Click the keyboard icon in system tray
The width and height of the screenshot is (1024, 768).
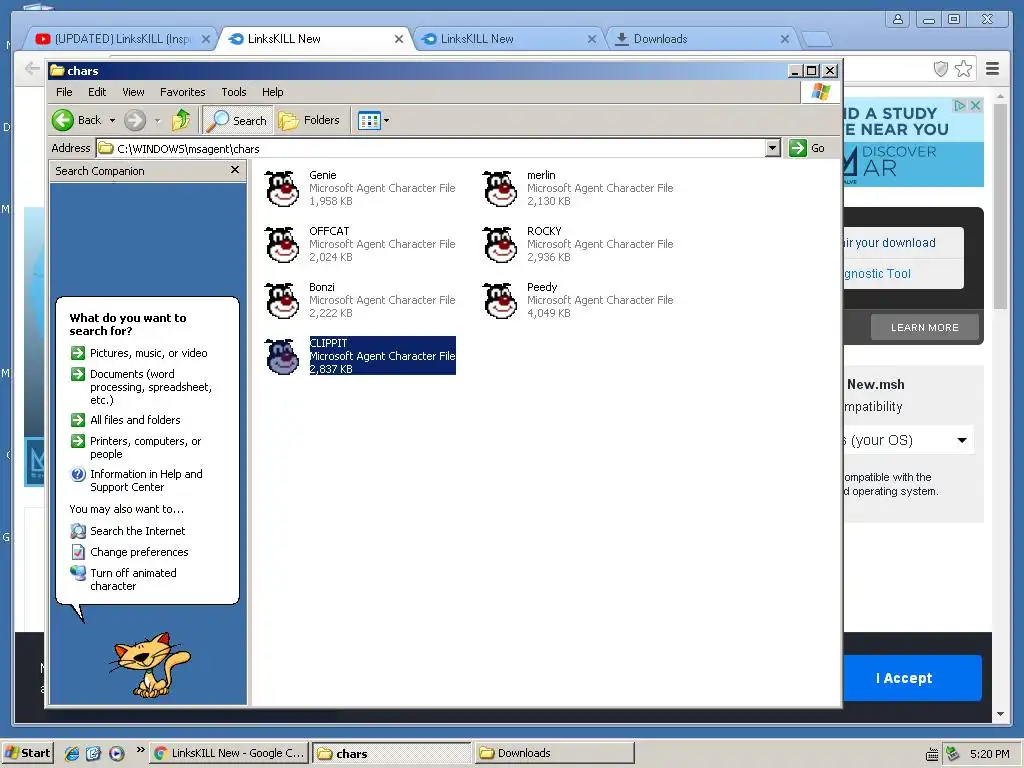coord(933,754)
